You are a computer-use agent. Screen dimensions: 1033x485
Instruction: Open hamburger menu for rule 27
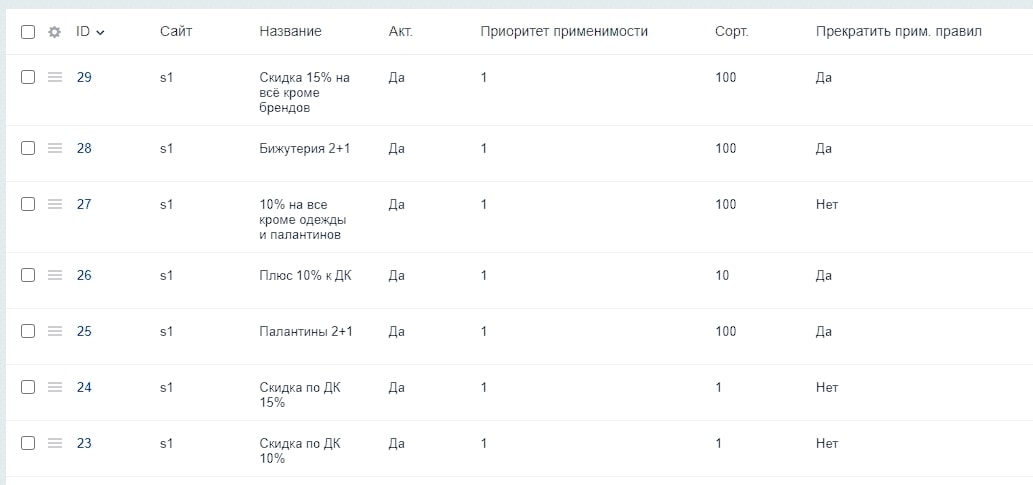point(55,204)
